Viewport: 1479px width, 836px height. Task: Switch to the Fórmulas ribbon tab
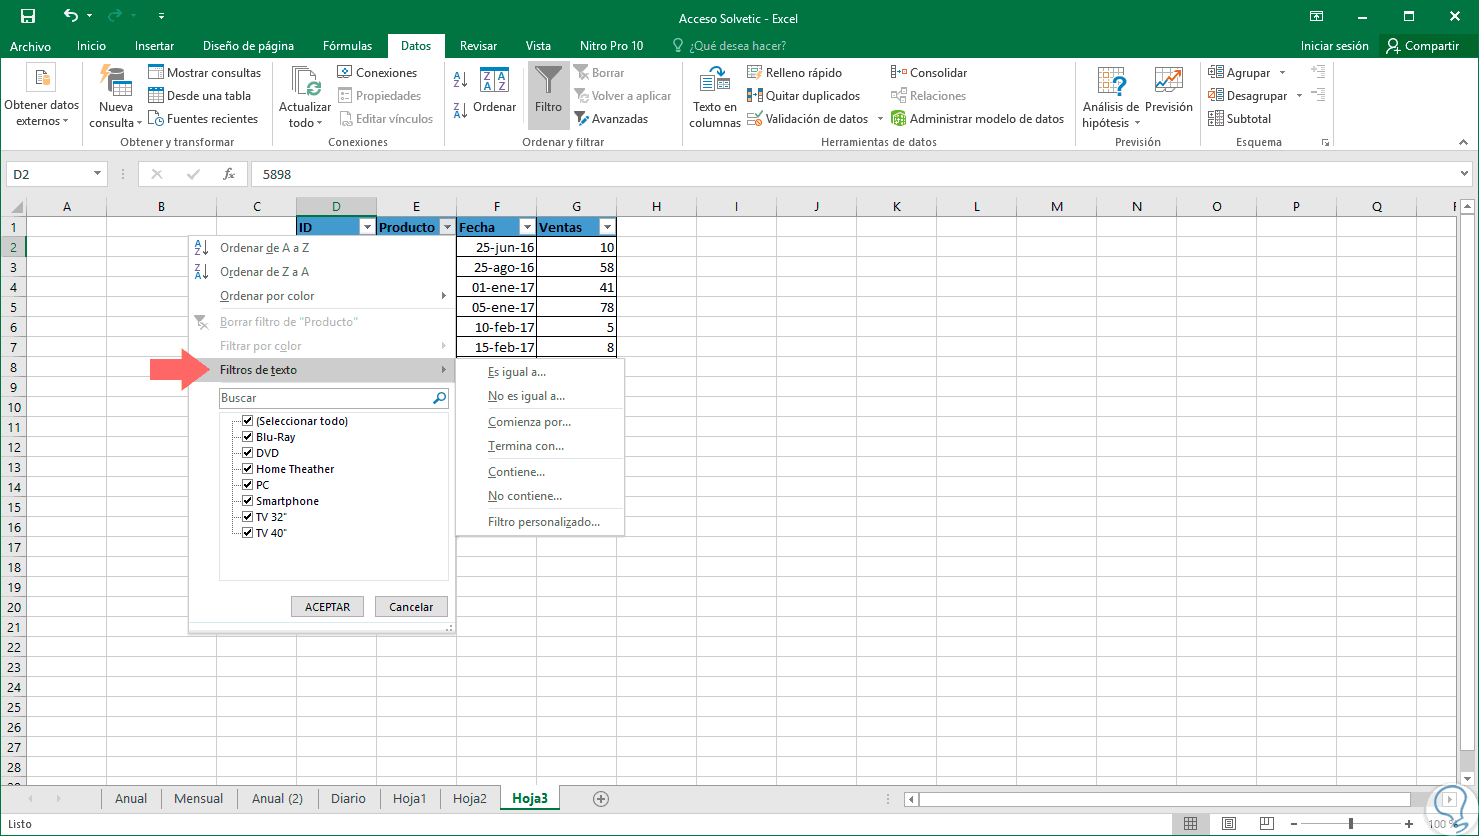(347, 46)
